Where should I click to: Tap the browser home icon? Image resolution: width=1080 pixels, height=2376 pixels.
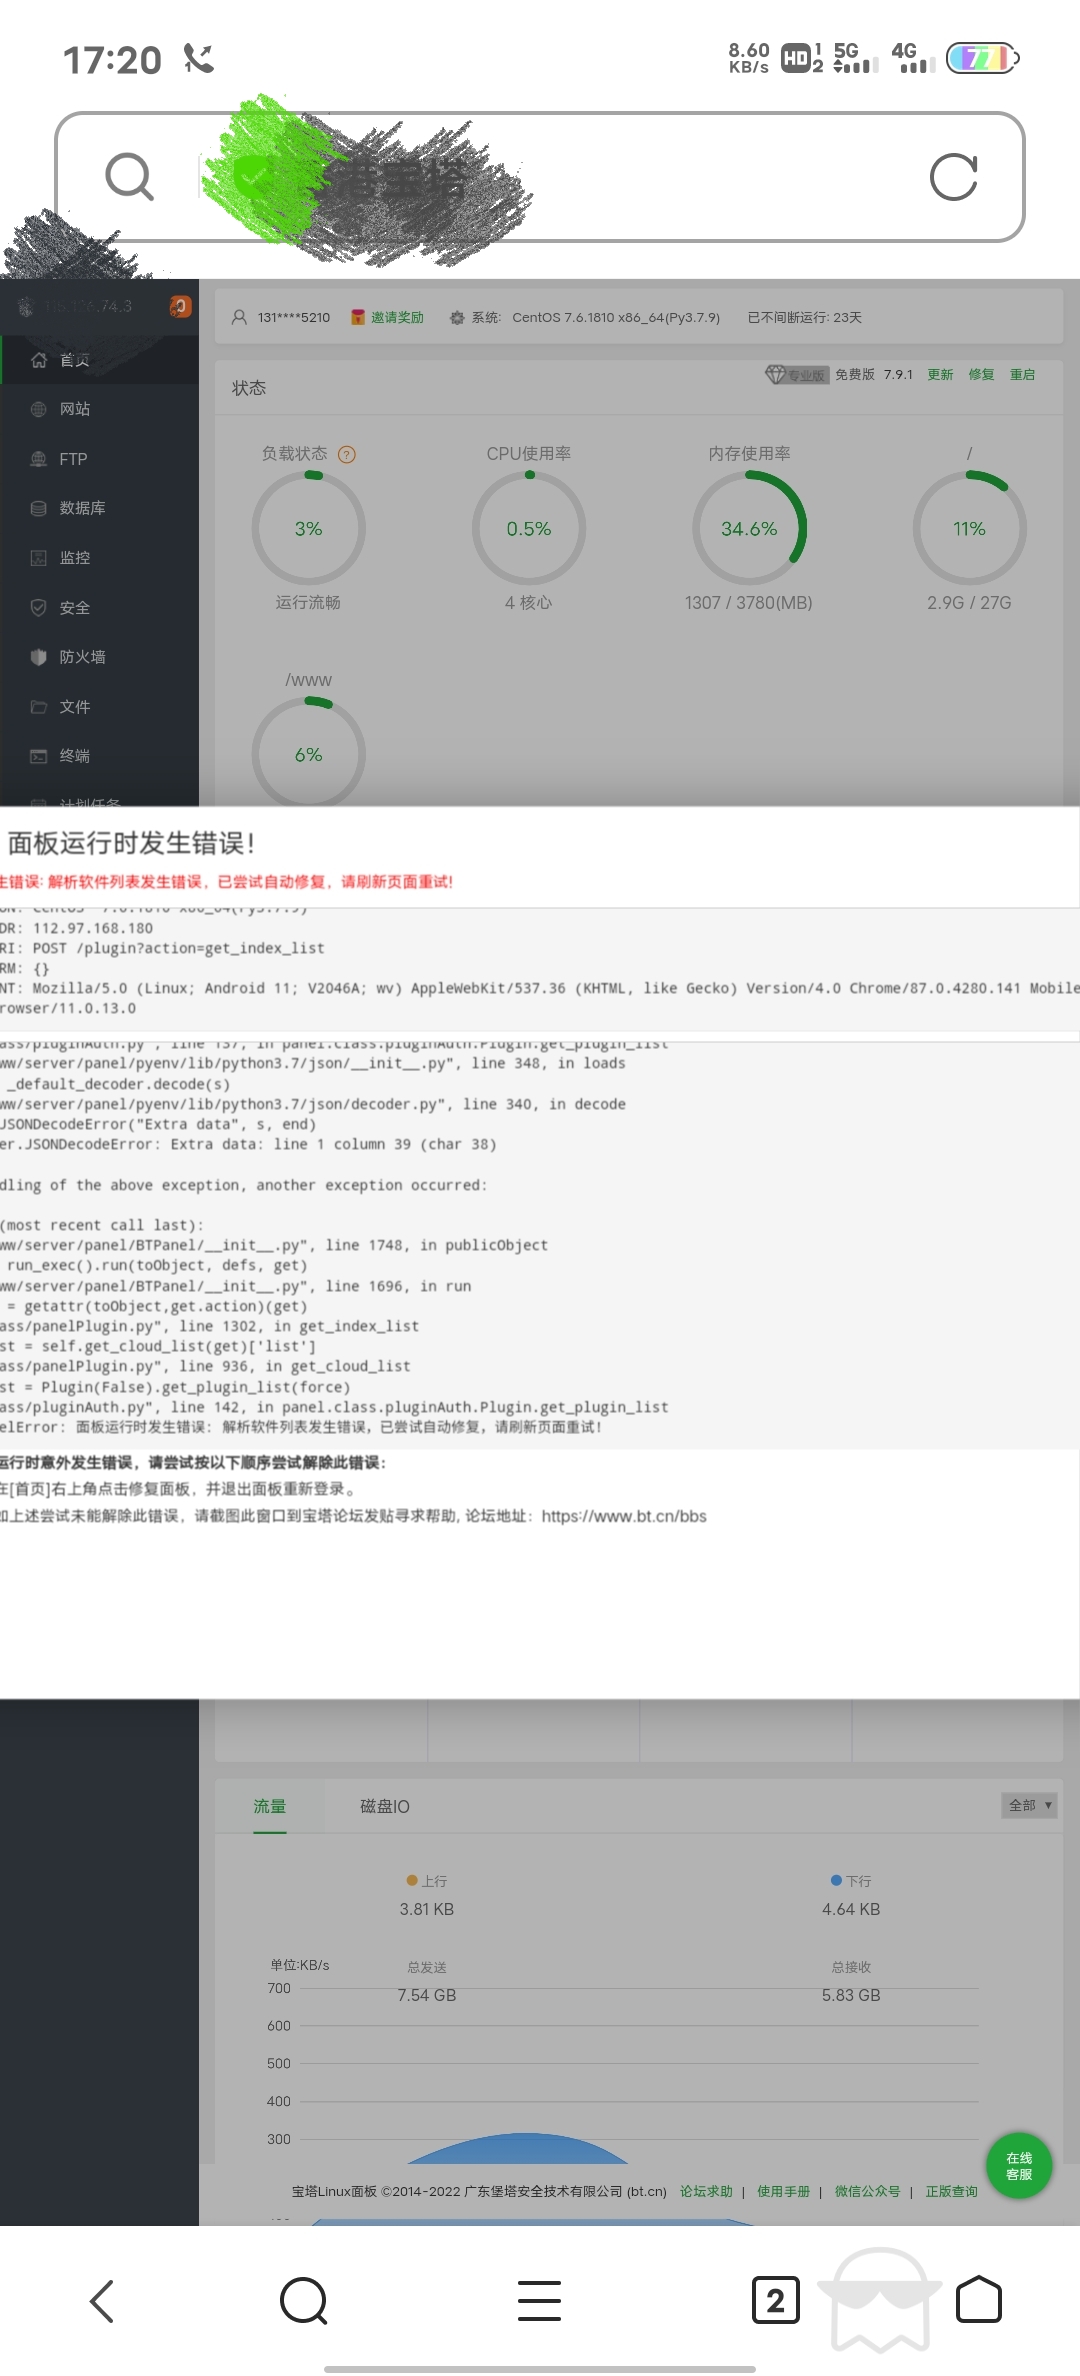tap(979, 2299)
